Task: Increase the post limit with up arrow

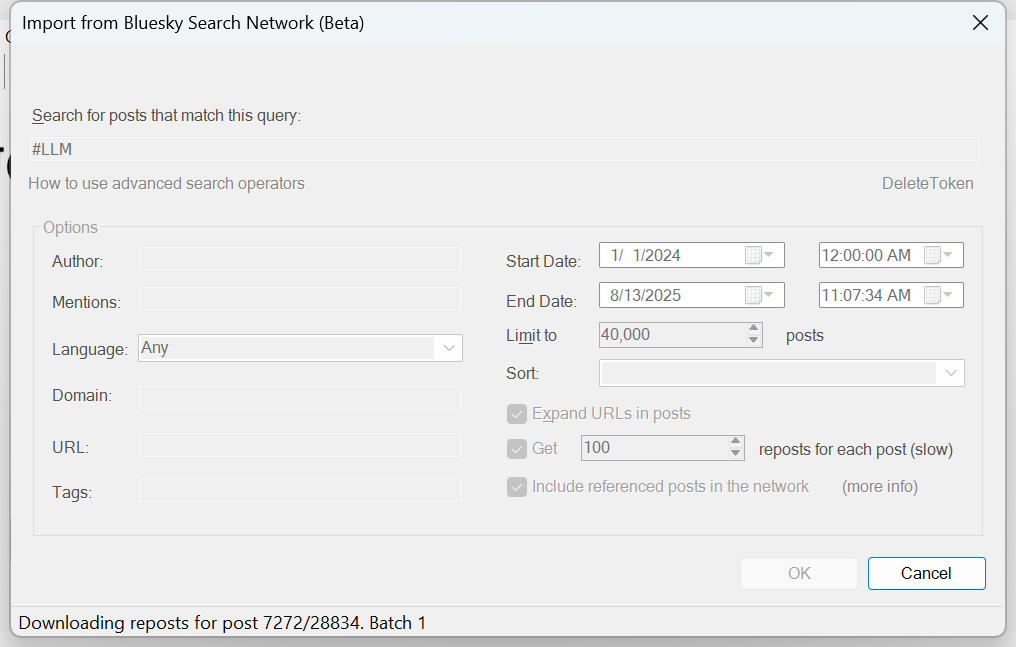Action: (754, 329)
